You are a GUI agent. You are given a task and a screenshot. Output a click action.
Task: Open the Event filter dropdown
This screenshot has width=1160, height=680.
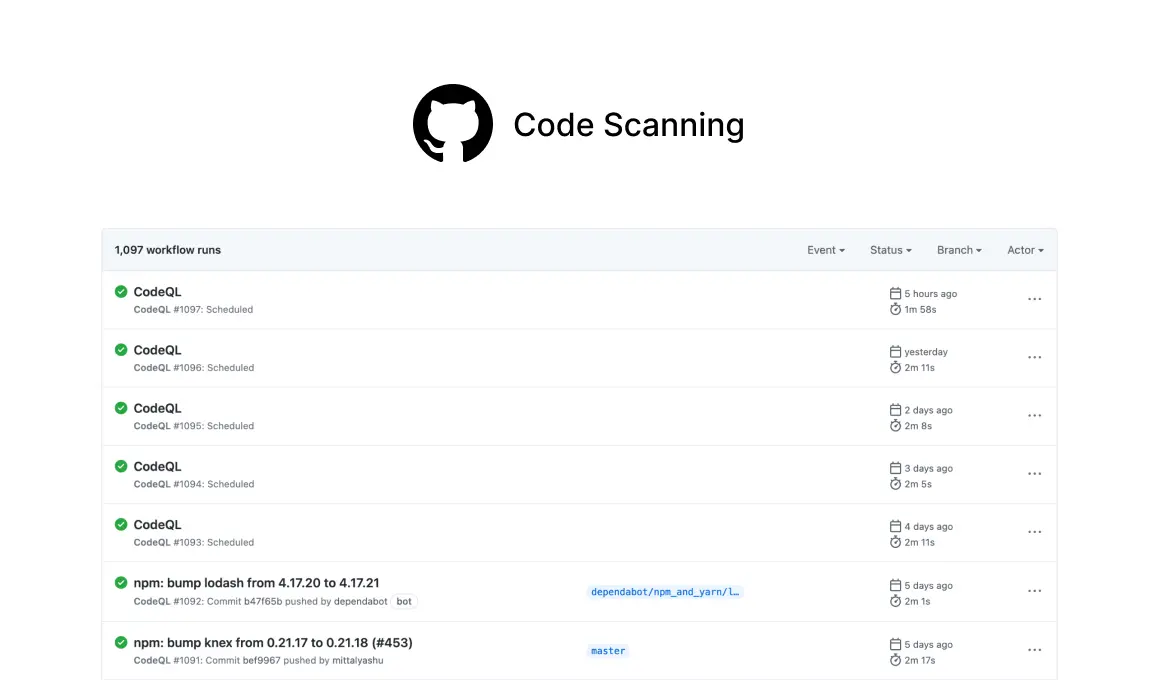[x=825, y=250]
